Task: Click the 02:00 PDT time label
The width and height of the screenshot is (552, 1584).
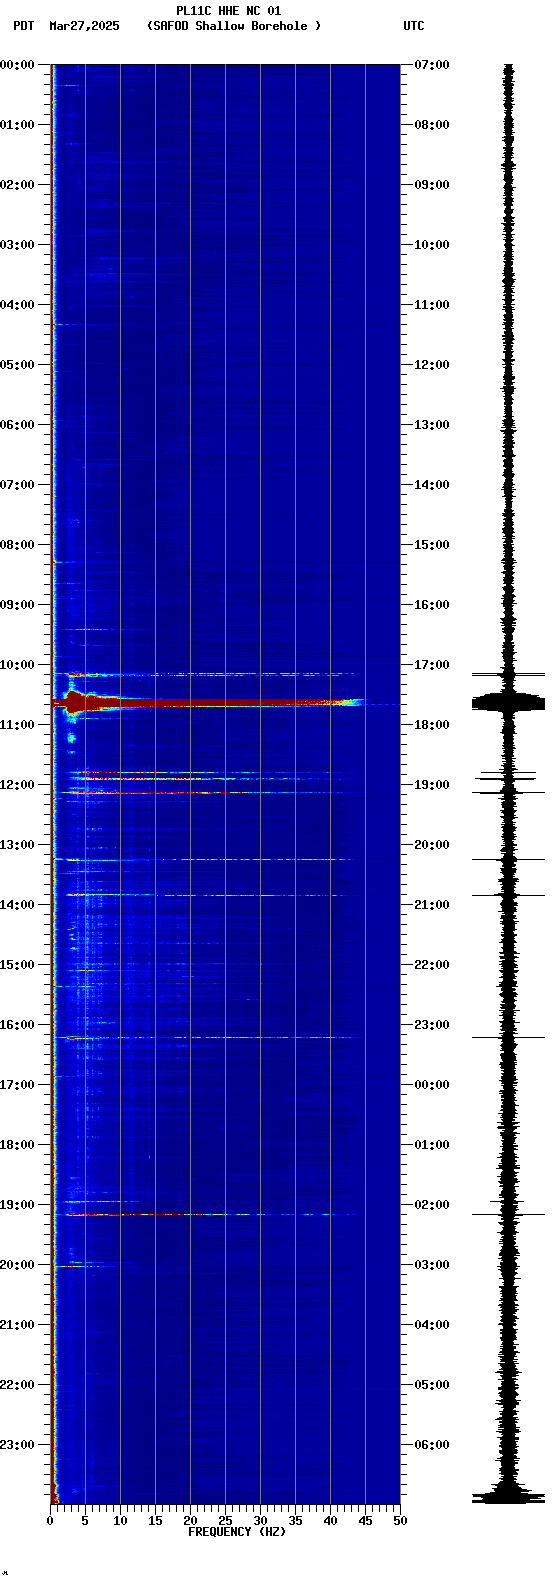Action: (x=17, y=185)
